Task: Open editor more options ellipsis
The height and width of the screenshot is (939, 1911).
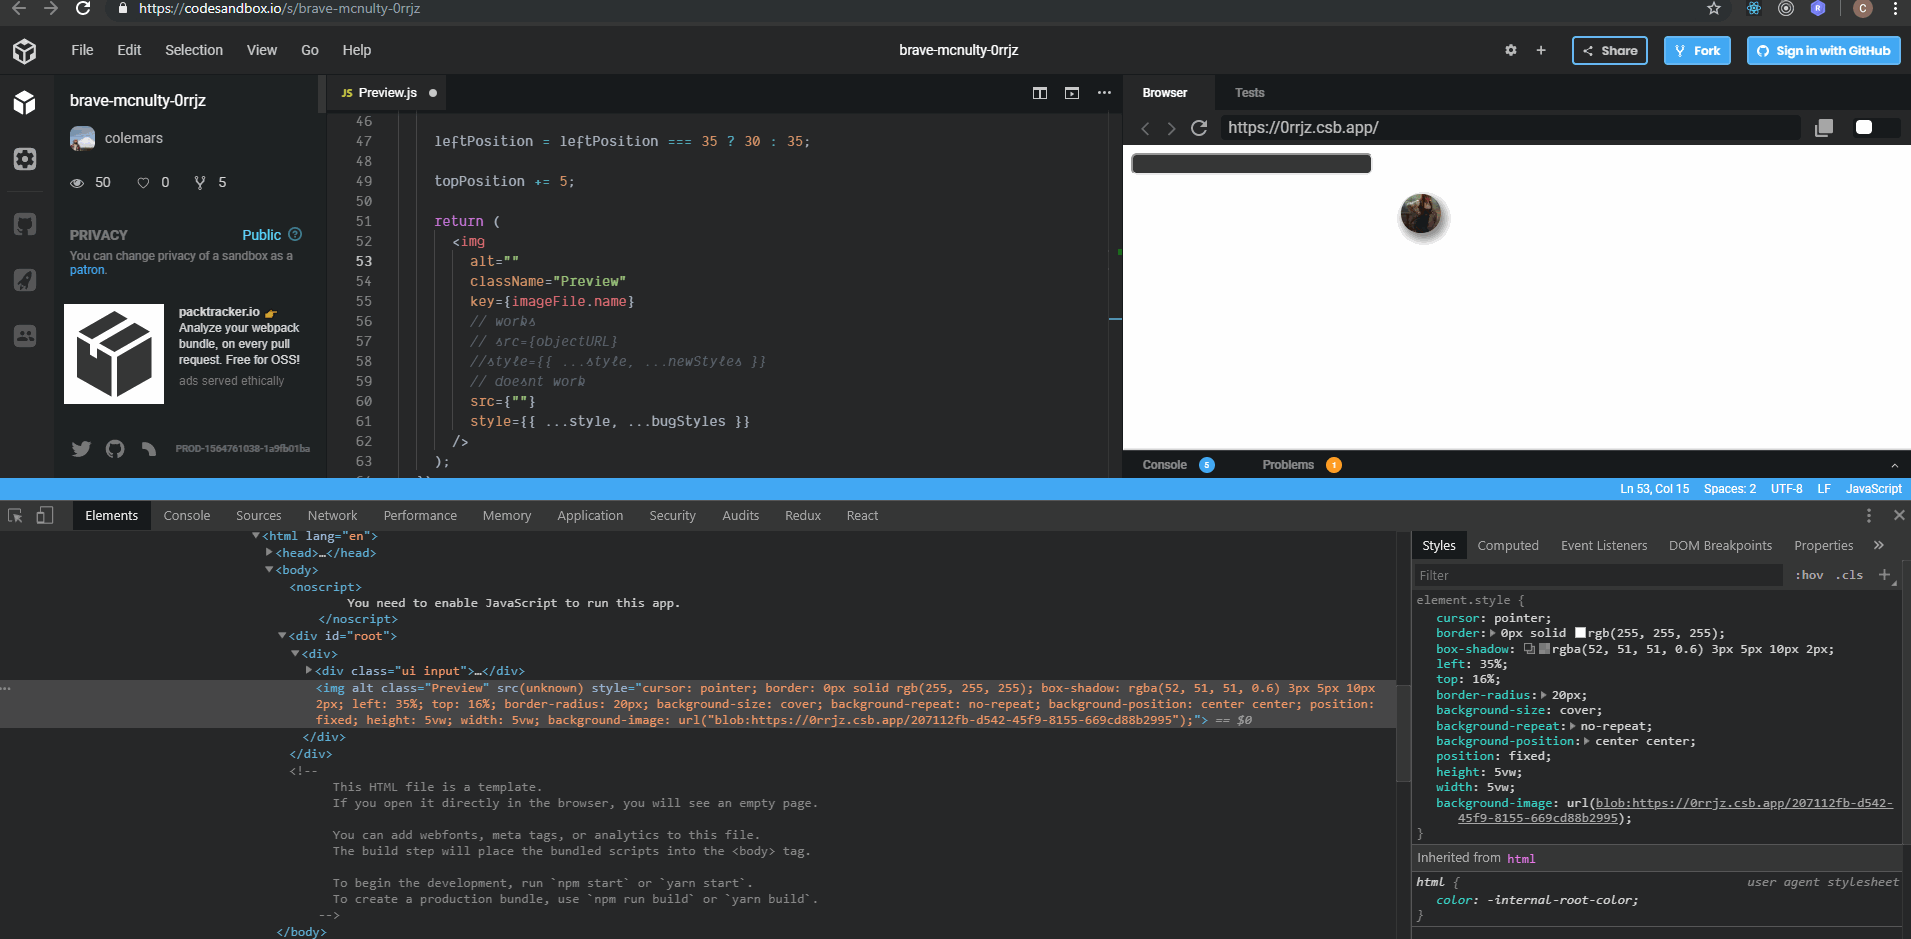Action: coord(1104,93)
